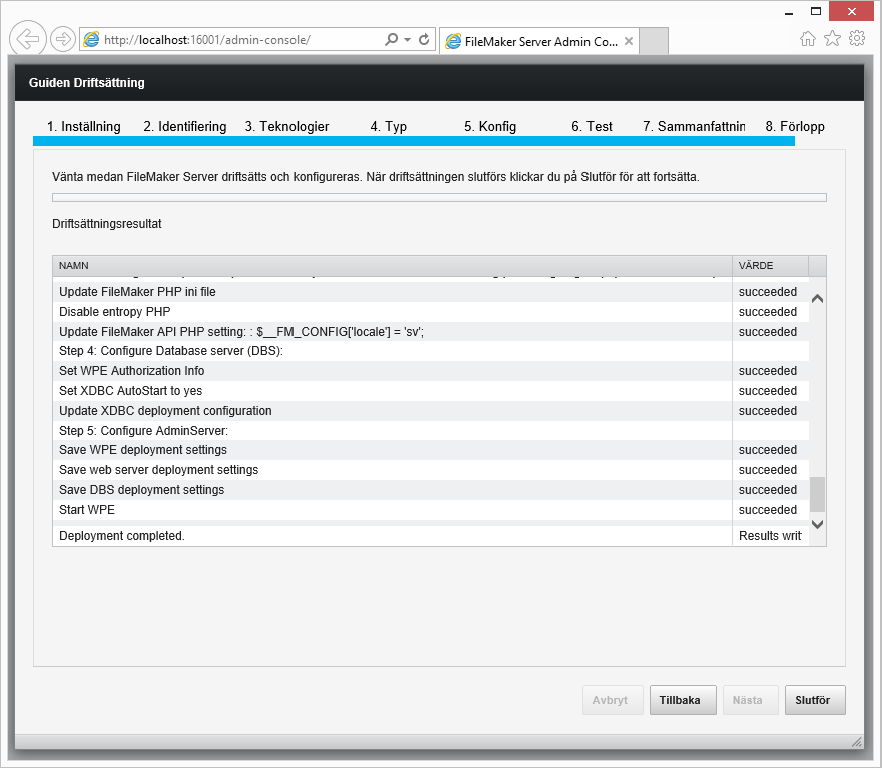This screenshot has width=882, height=768.
Task: Select the FileMaker Server Admin Console tab
Action: 539,41
